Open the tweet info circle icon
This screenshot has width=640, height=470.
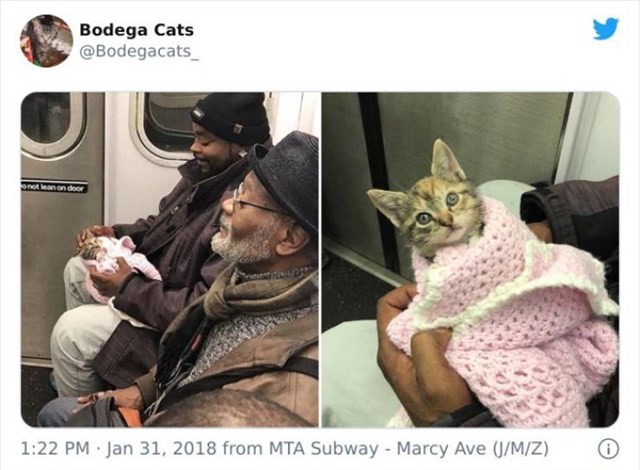click(x=609, y=449)
